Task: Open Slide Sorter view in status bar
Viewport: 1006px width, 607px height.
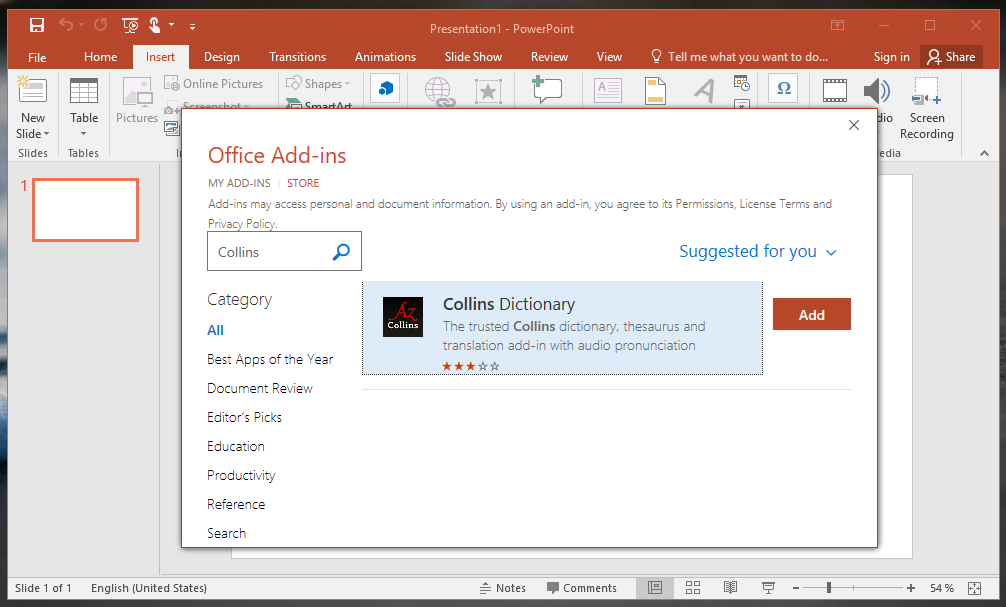Action: [693, 588]
